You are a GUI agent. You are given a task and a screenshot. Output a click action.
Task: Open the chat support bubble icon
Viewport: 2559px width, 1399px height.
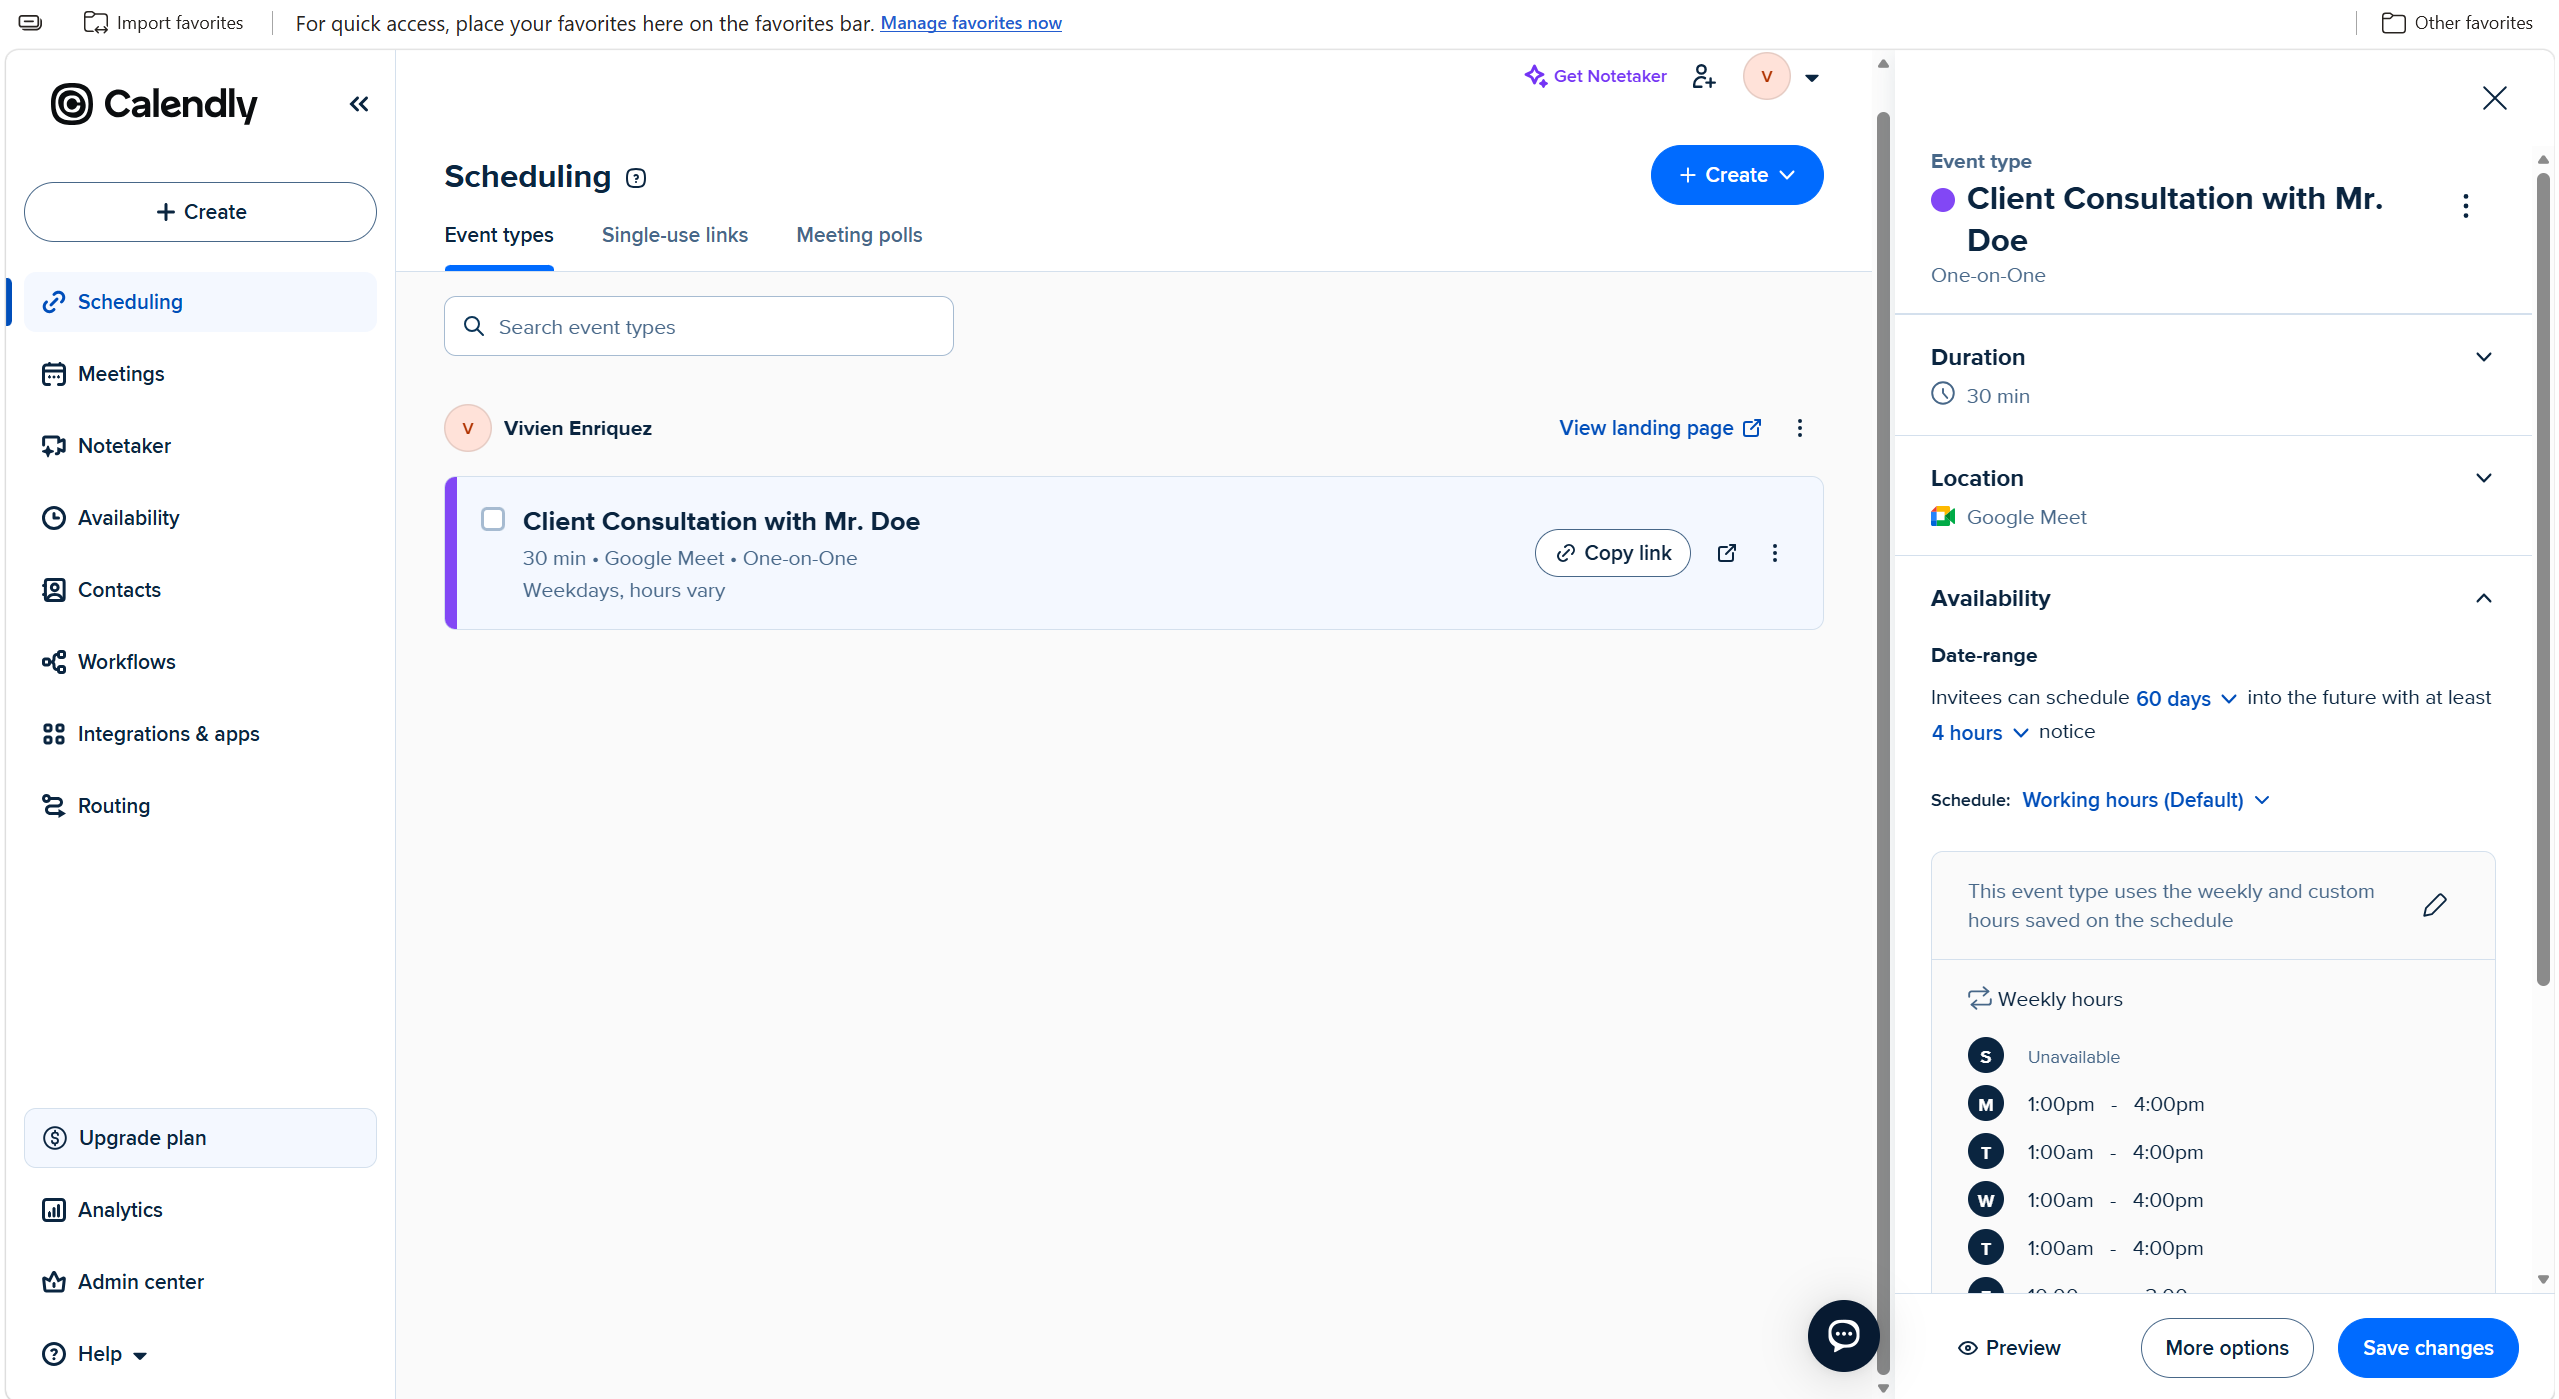tap(1843, 1335)
